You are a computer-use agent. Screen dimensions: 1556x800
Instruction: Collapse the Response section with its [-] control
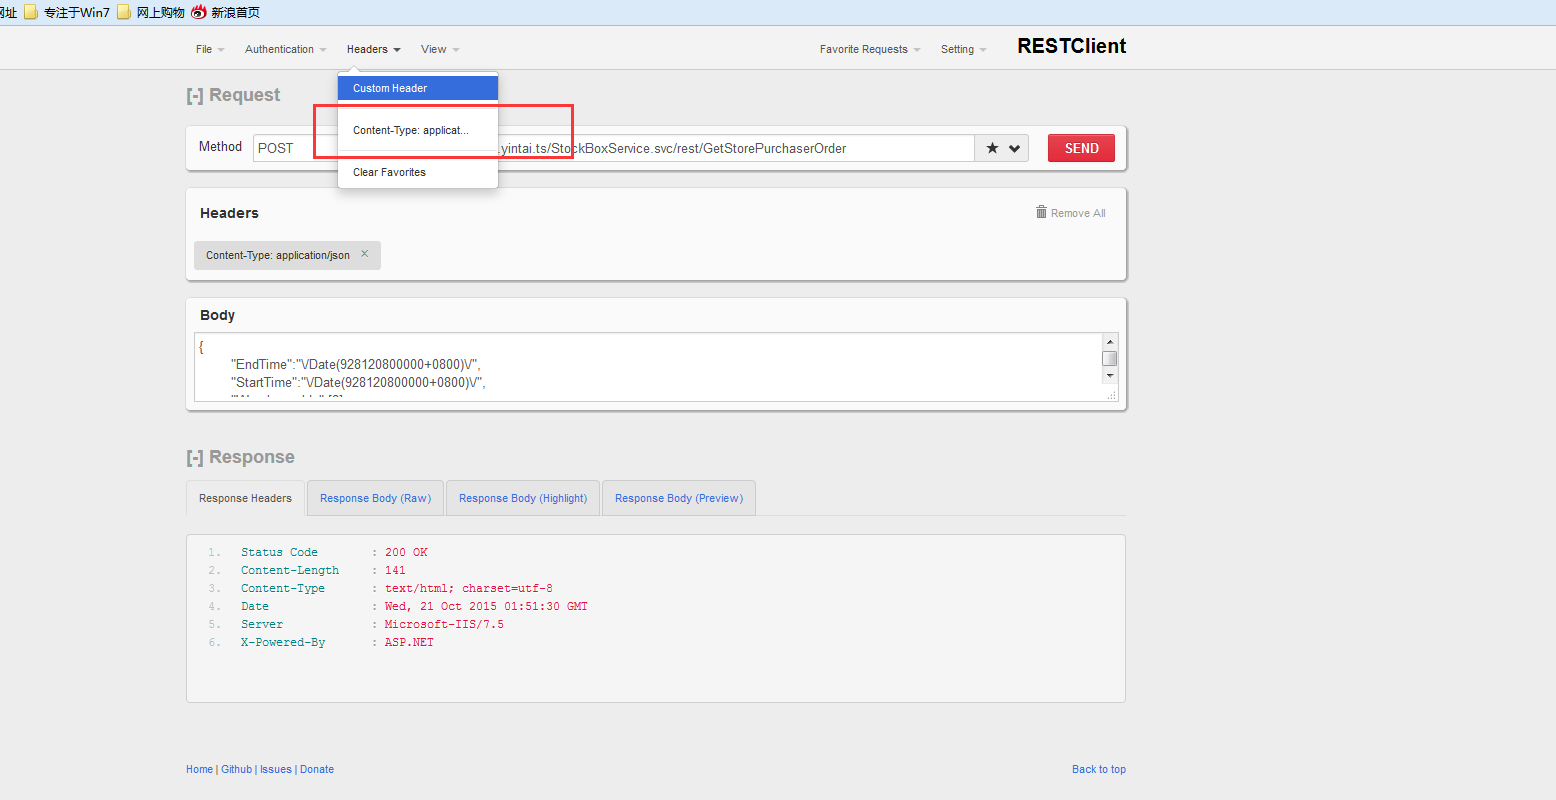tap(193, 457)
